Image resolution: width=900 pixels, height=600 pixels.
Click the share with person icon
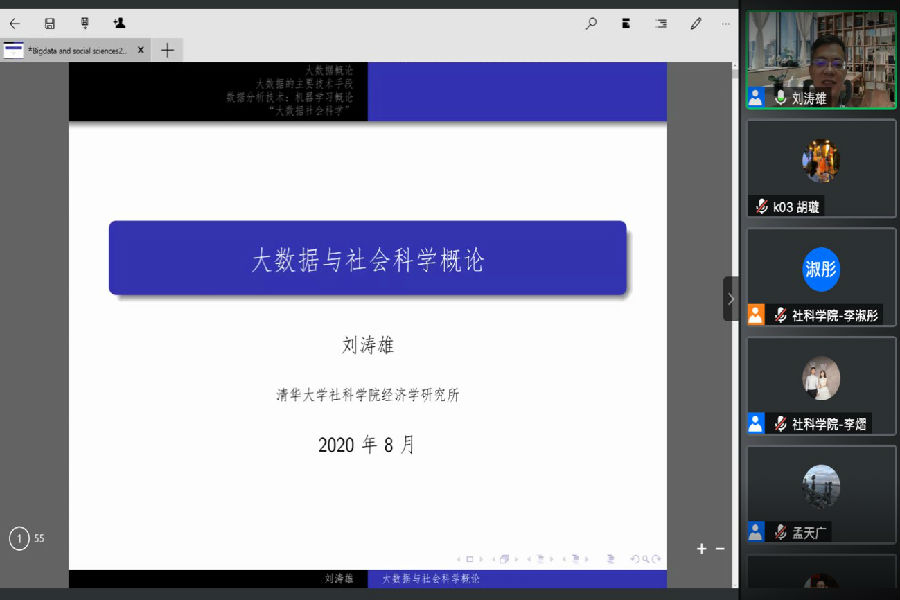click(x=119, y=23)
